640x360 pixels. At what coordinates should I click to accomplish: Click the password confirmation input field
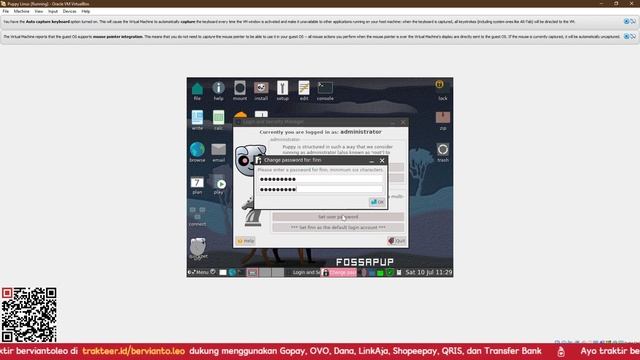(321, 189)
